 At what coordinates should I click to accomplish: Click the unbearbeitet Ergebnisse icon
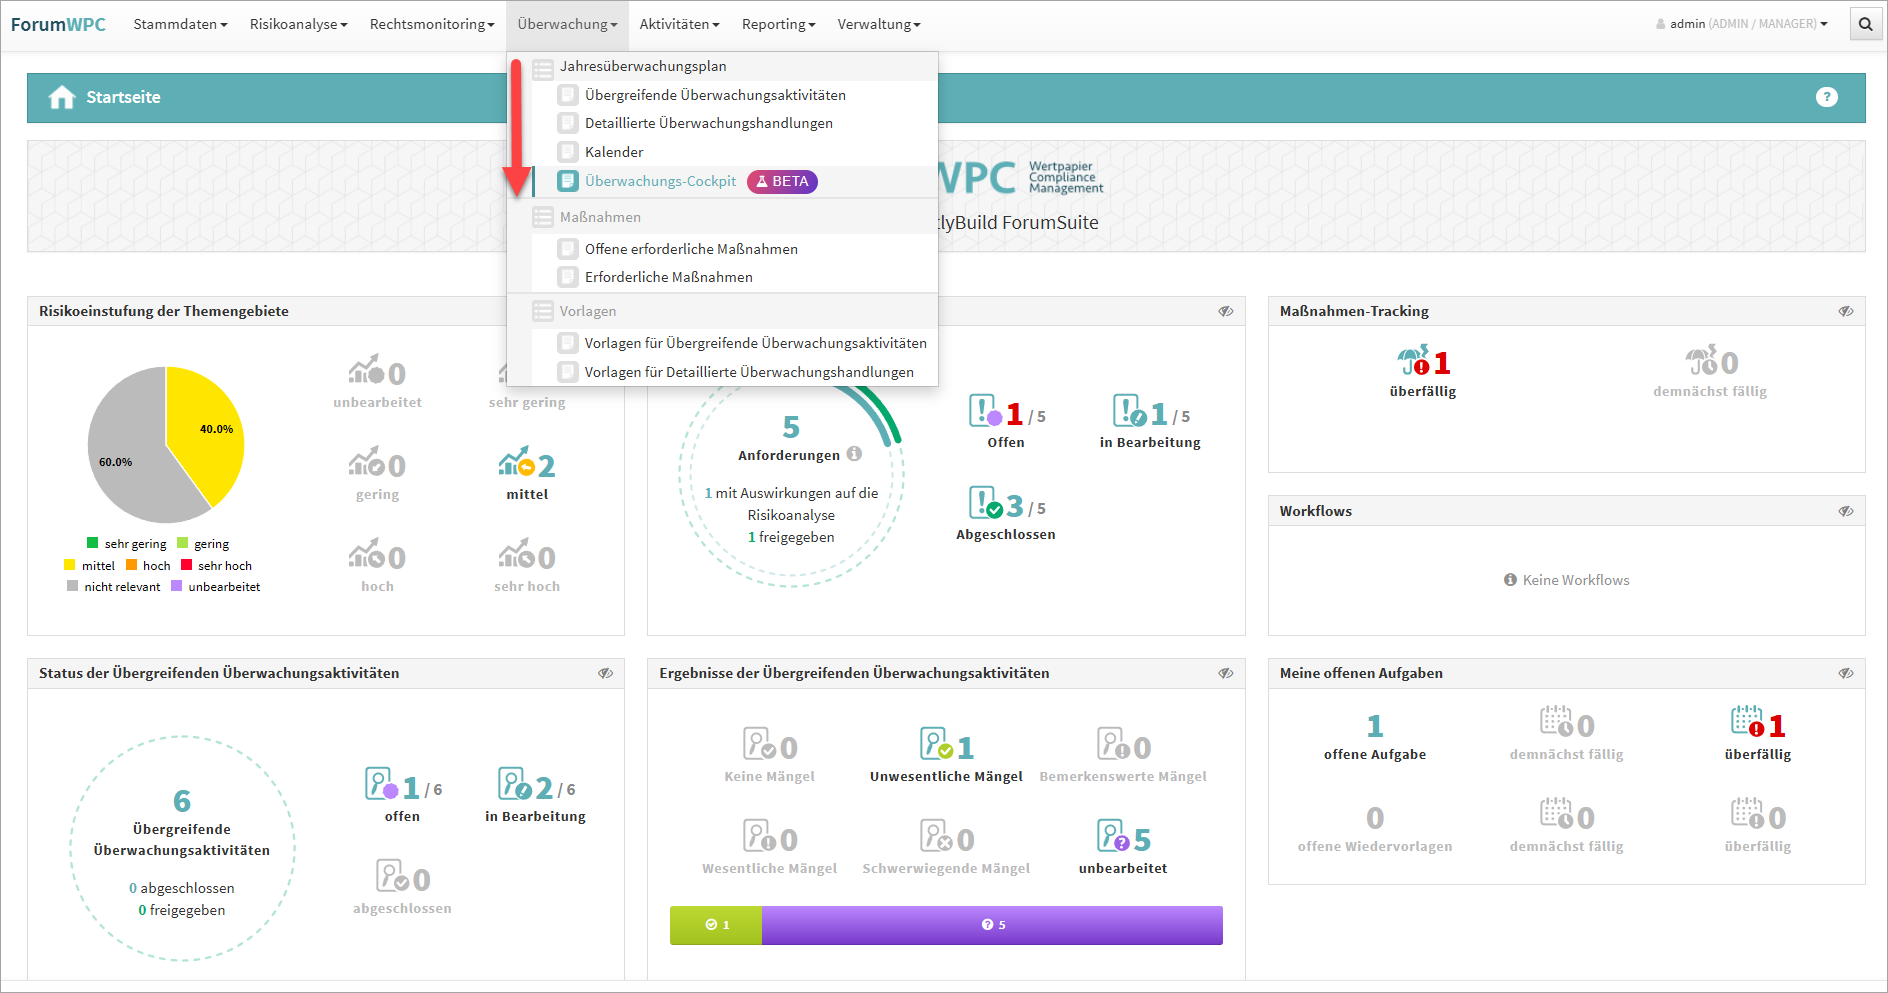pos(1113,836)
